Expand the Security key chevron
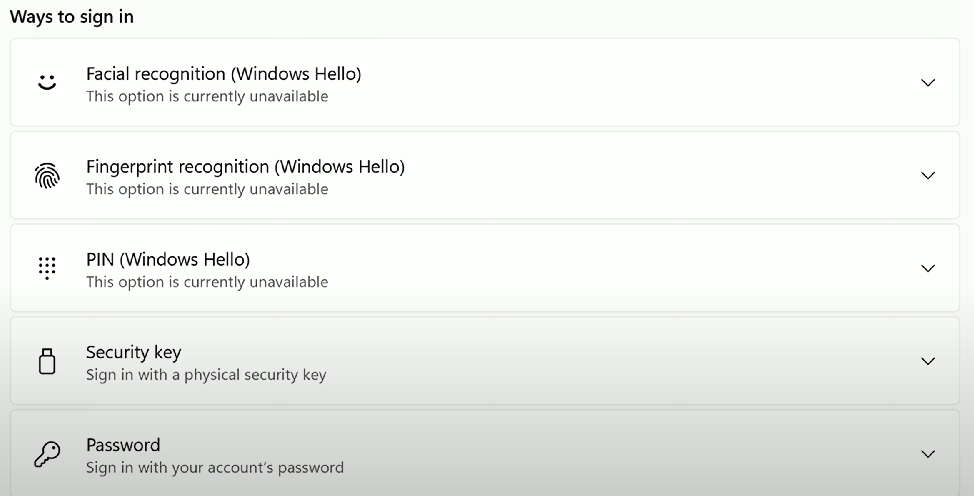Viewport: 974px width, 496px height. coord(927,361)
